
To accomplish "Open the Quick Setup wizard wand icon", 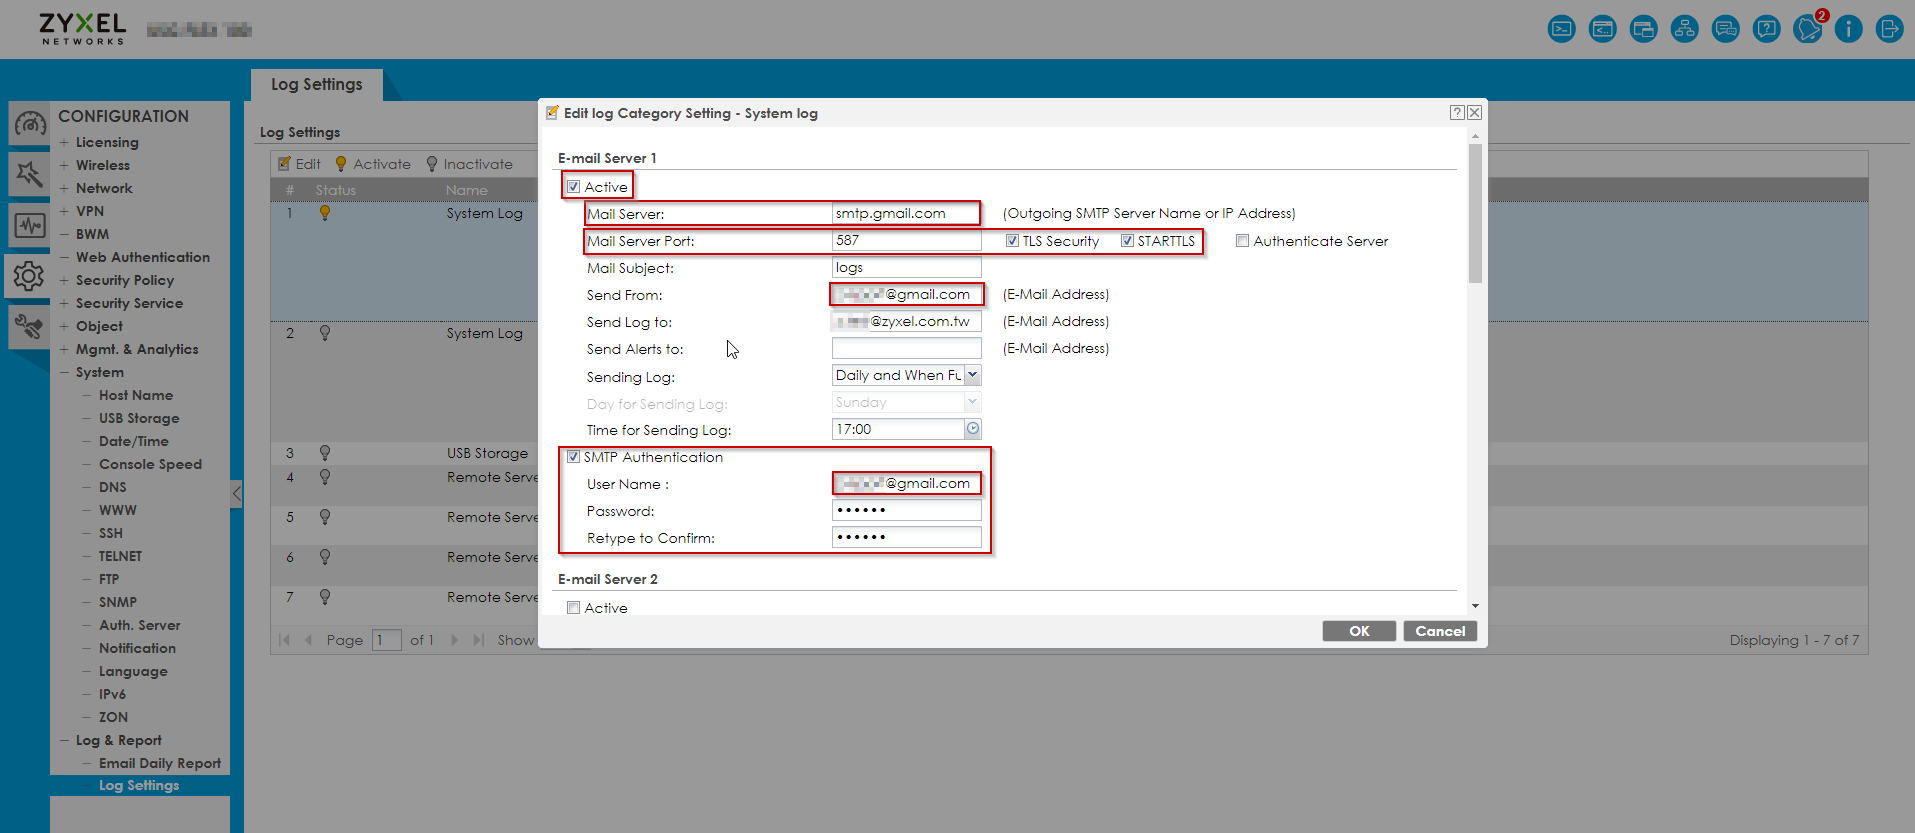I will [x=29, y=174].
